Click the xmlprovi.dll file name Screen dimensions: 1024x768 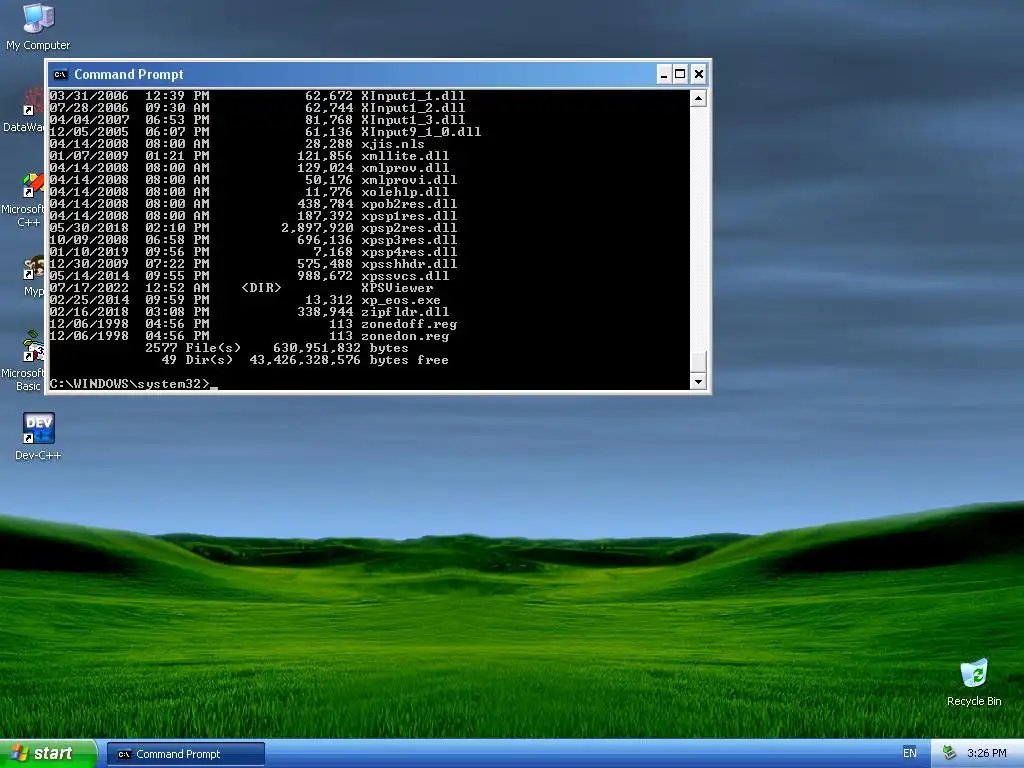409,180
